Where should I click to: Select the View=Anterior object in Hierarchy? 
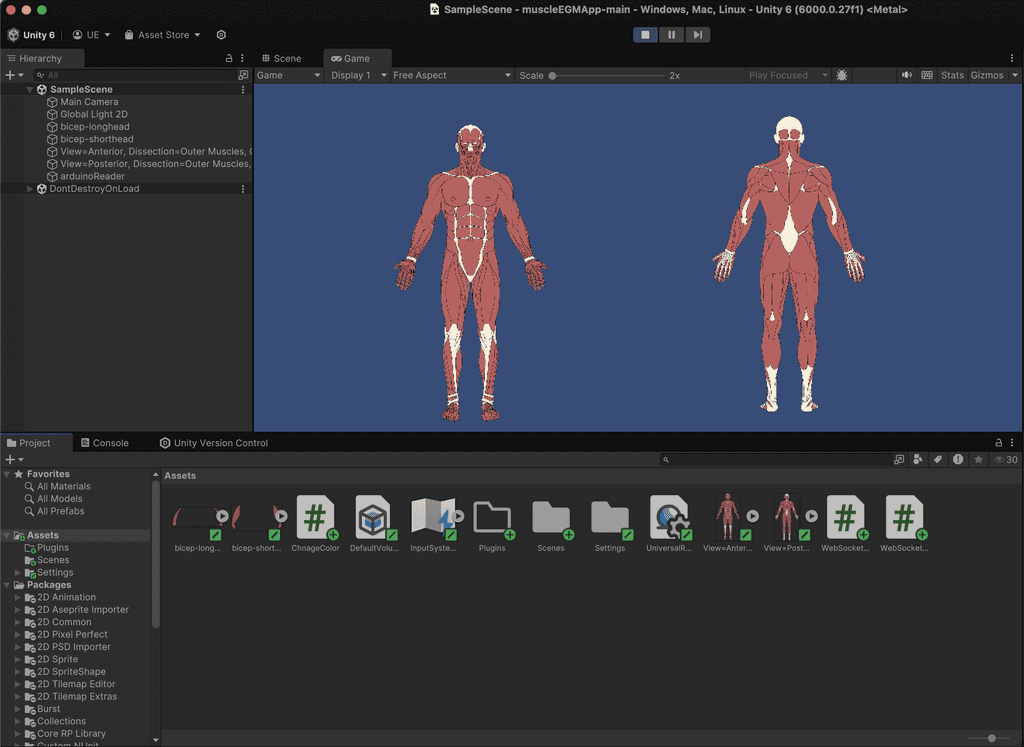click(150, 151)
